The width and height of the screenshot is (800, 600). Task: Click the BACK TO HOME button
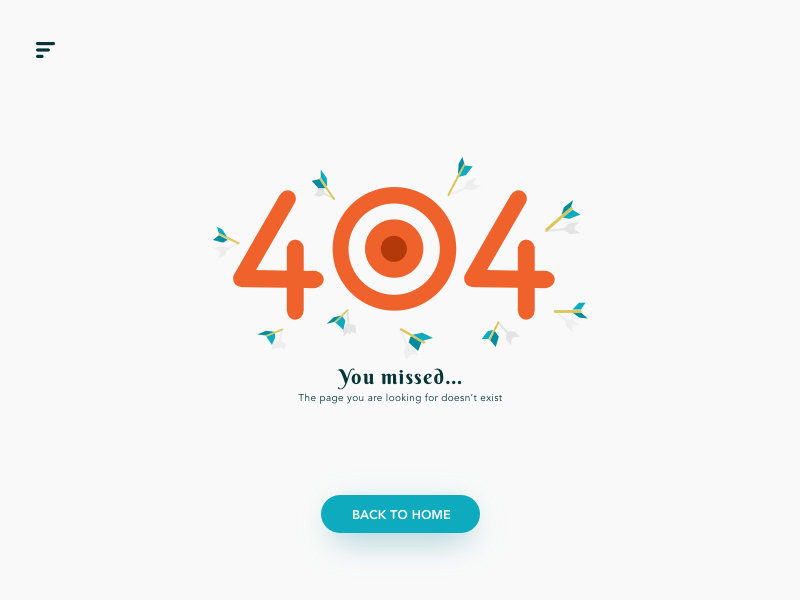[401, 514]
